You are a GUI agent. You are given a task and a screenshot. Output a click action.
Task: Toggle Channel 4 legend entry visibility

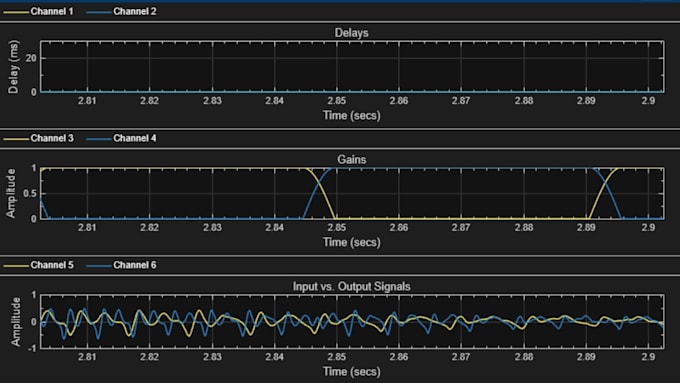point(121,138)
